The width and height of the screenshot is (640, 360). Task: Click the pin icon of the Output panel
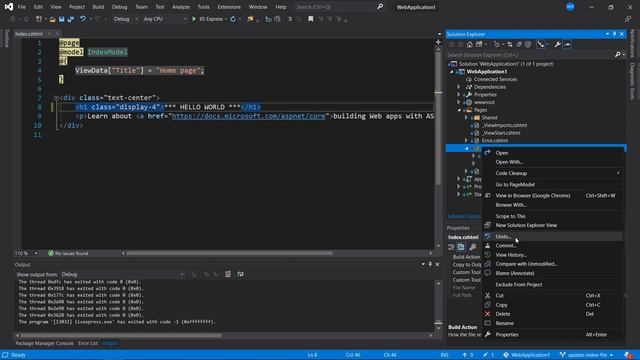coord(430,264)
